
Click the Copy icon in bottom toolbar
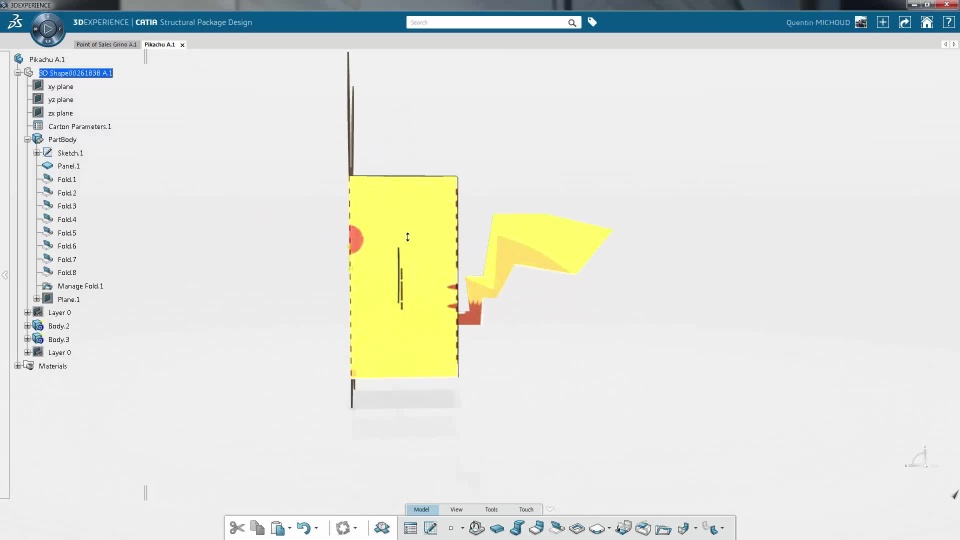coord(258,528)
